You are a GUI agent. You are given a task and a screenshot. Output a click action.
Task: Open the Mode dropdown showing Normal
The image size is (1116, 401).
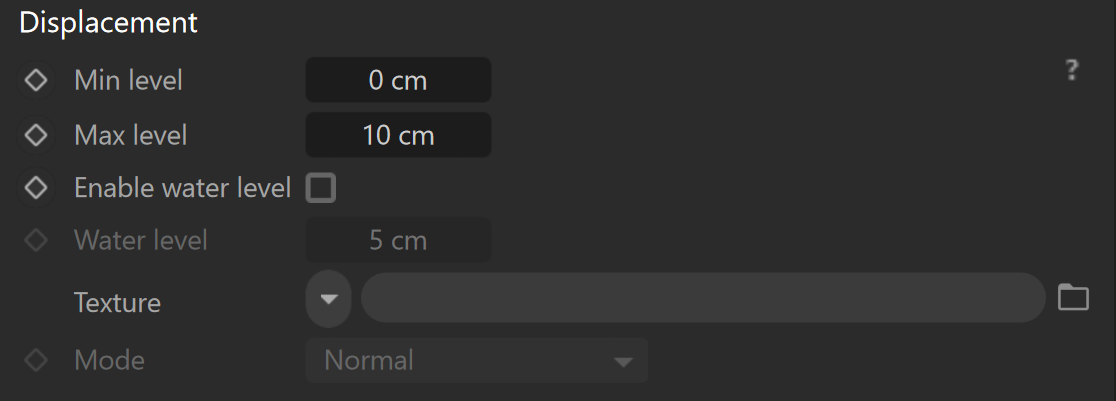(x=477, y=360)
